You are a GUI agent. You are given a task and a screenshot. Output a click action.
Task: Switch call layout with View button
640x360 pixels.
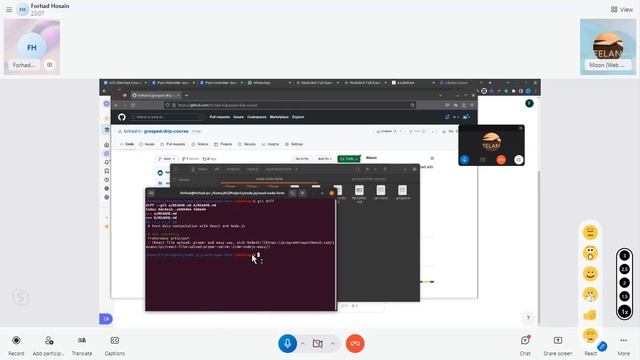pyautogui.click(x=622, y=9)
